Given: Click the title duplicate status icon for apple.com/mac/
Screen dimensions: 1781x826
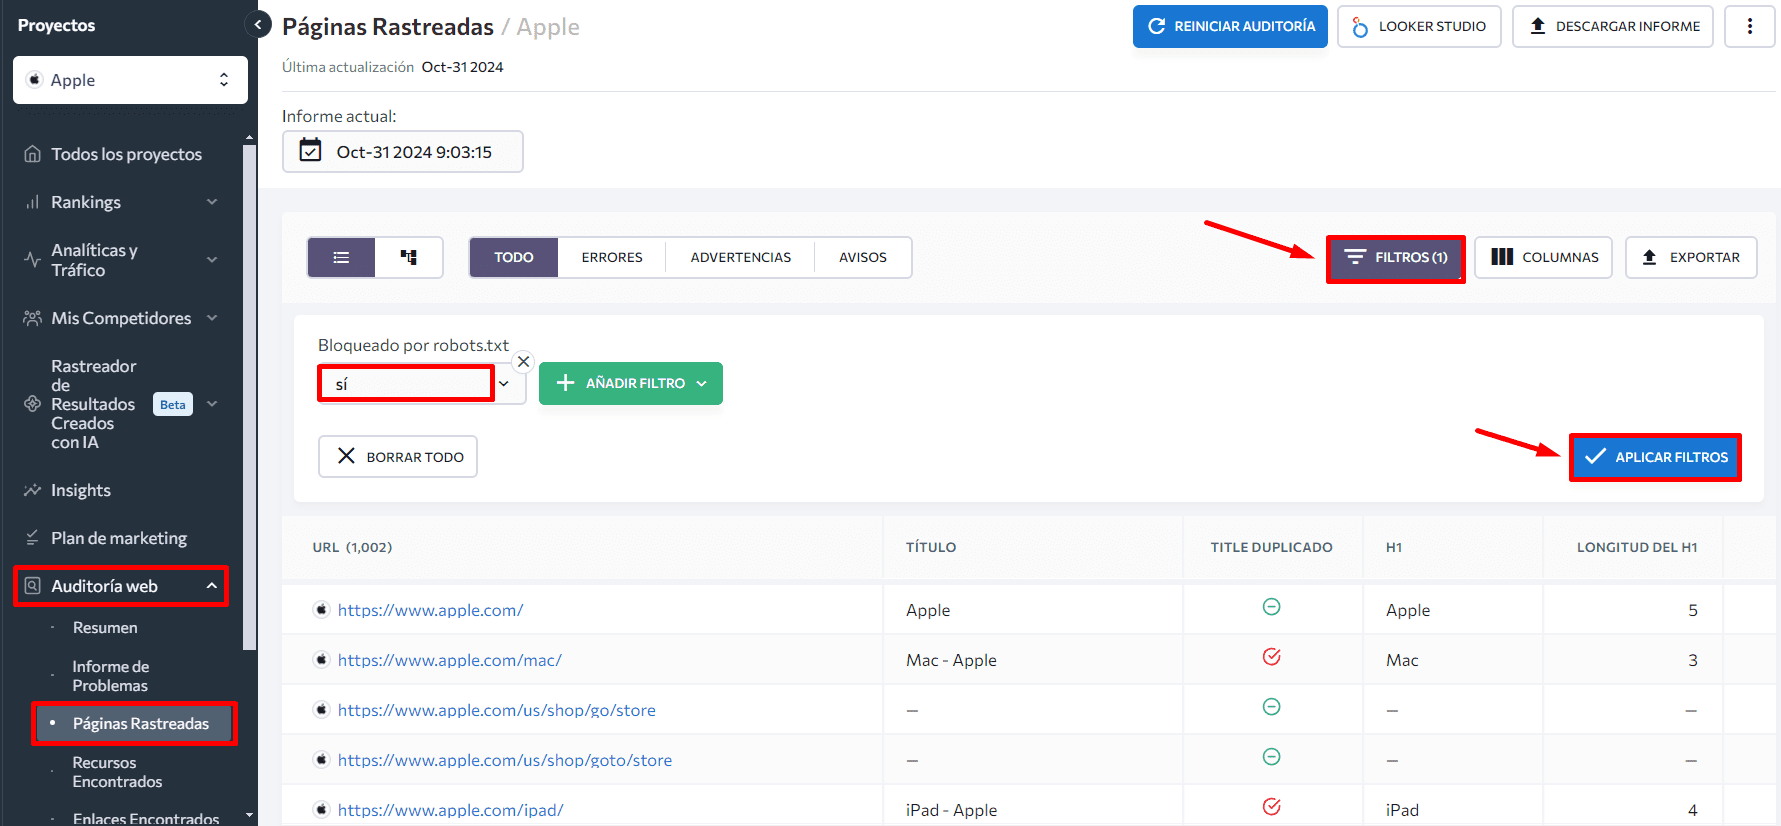Looking at the screenshot, I should point(1272,657).
